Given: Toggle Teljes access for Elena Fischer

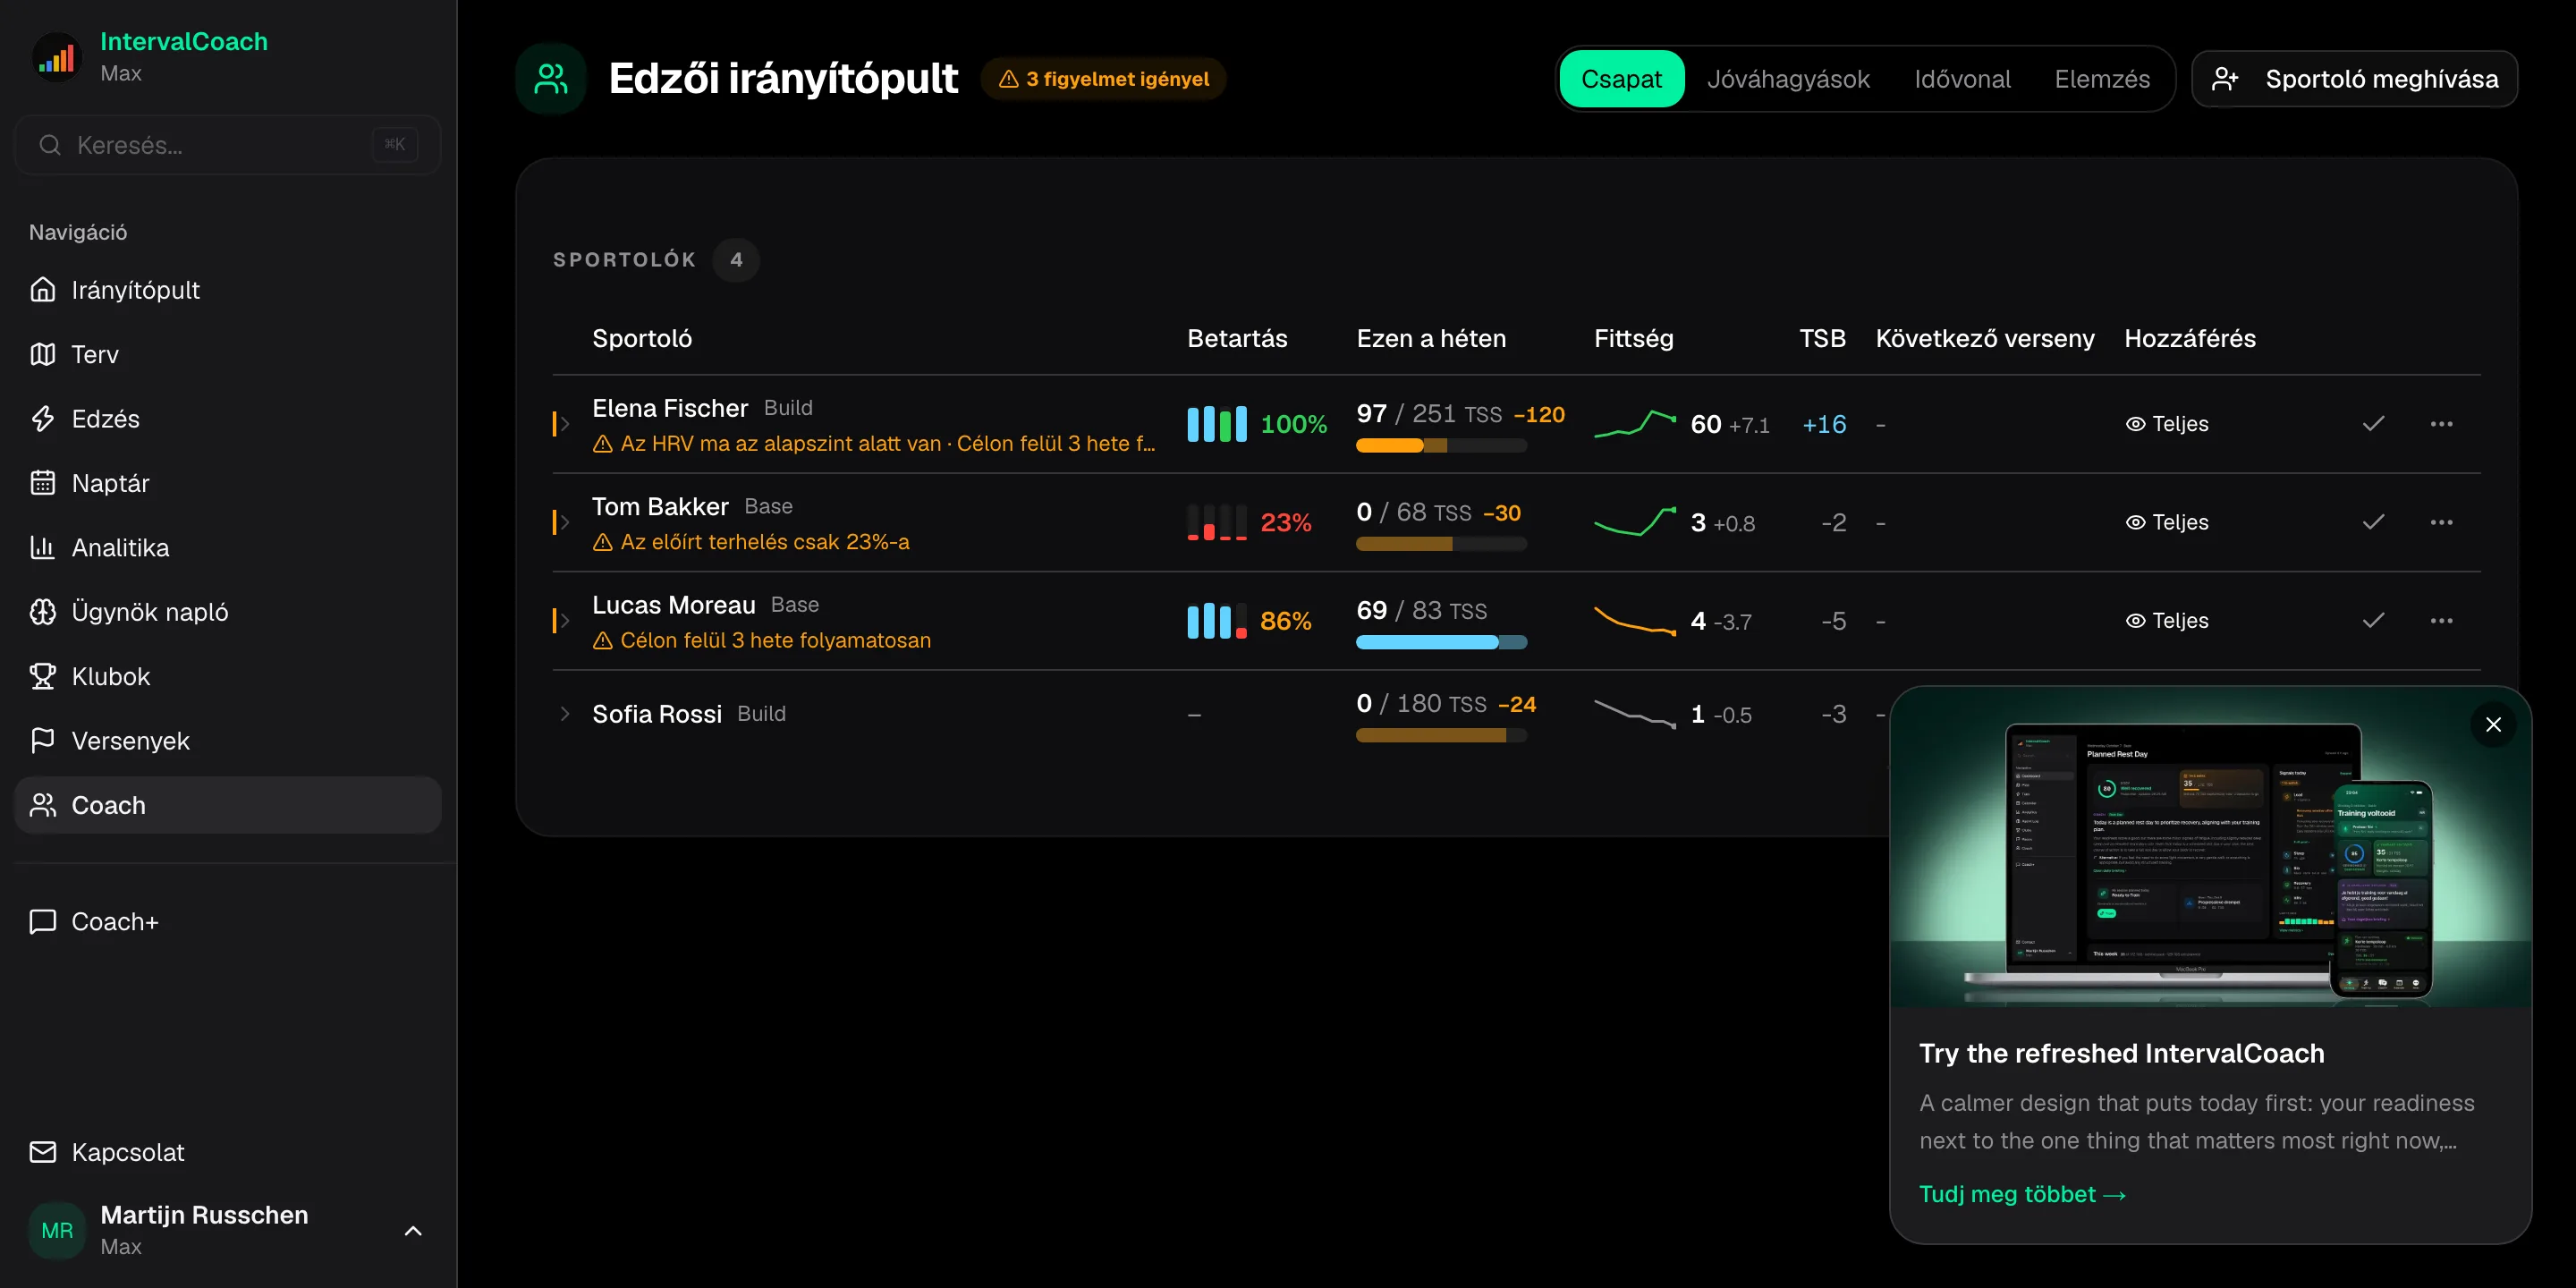Looking at the screenshot, I should pos(2166,424).
